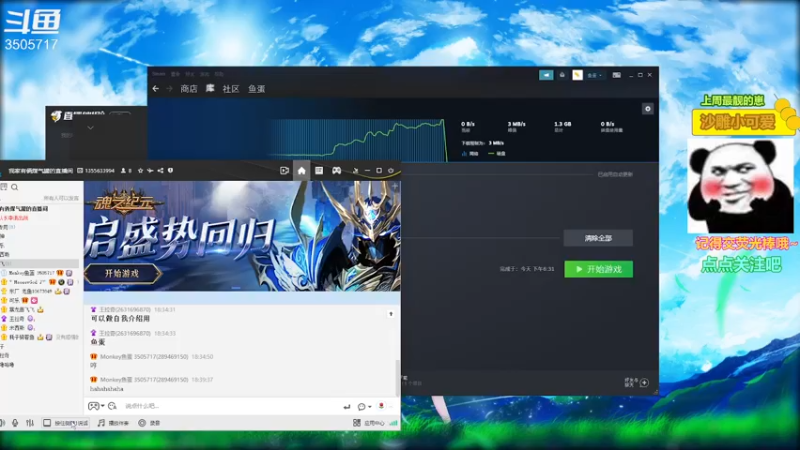This screenshot has width=800, height=450.
Task: Click the info alert icon in the chat title bar
Action: click(x=170, y=171)
